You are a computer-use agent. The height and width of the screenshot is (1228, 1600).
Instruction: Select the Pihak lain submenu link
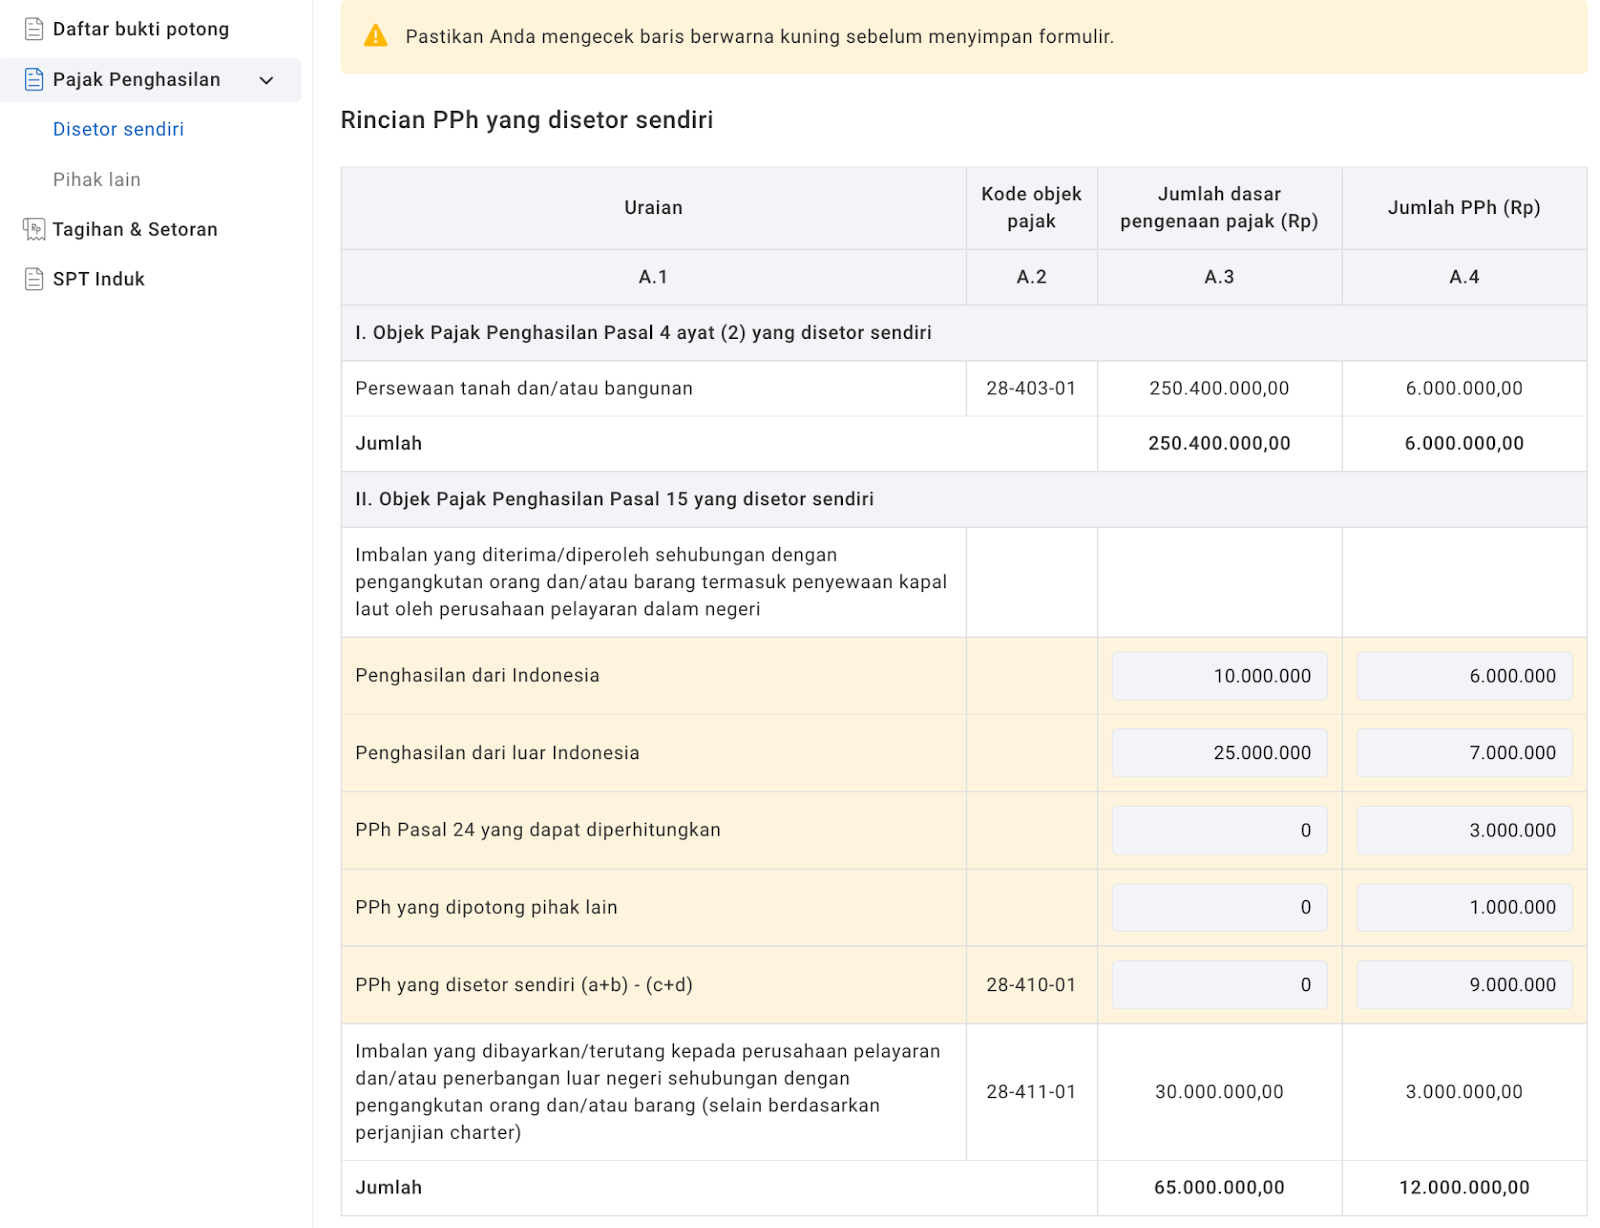click(97, 180)
